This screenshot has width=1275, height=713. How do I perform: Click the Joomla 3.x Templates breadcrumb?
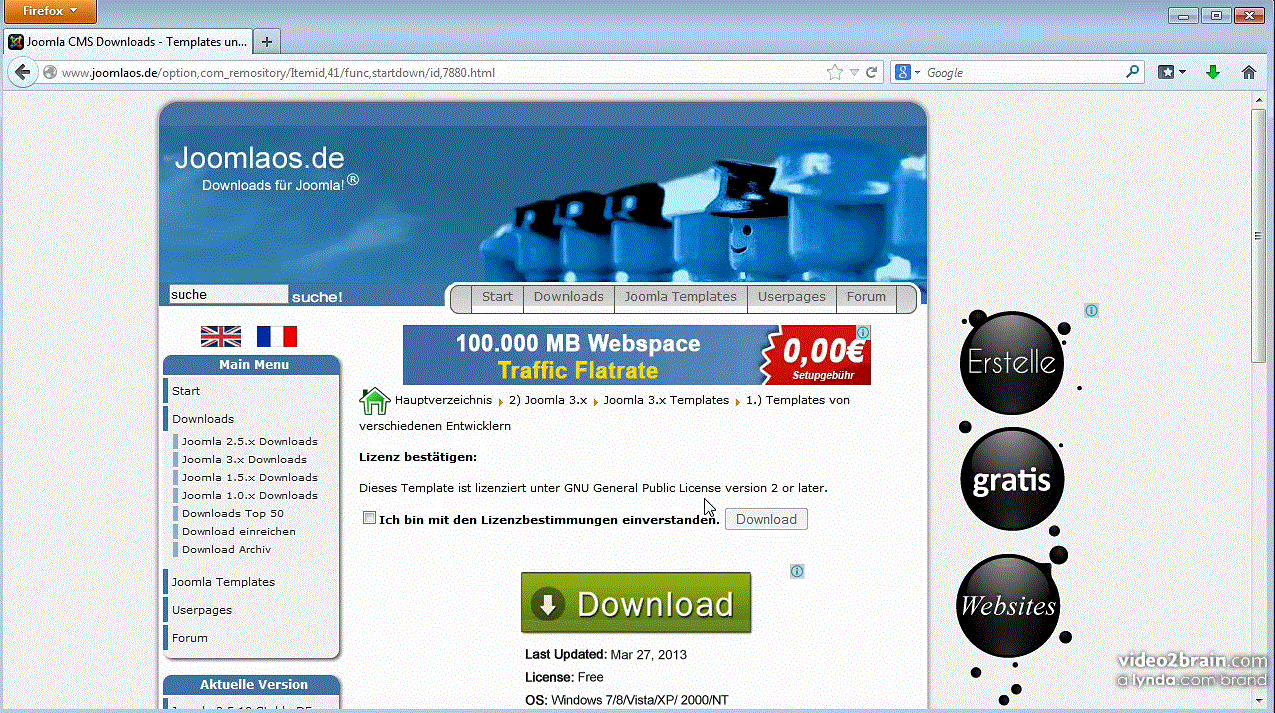(x=666, y=400)
